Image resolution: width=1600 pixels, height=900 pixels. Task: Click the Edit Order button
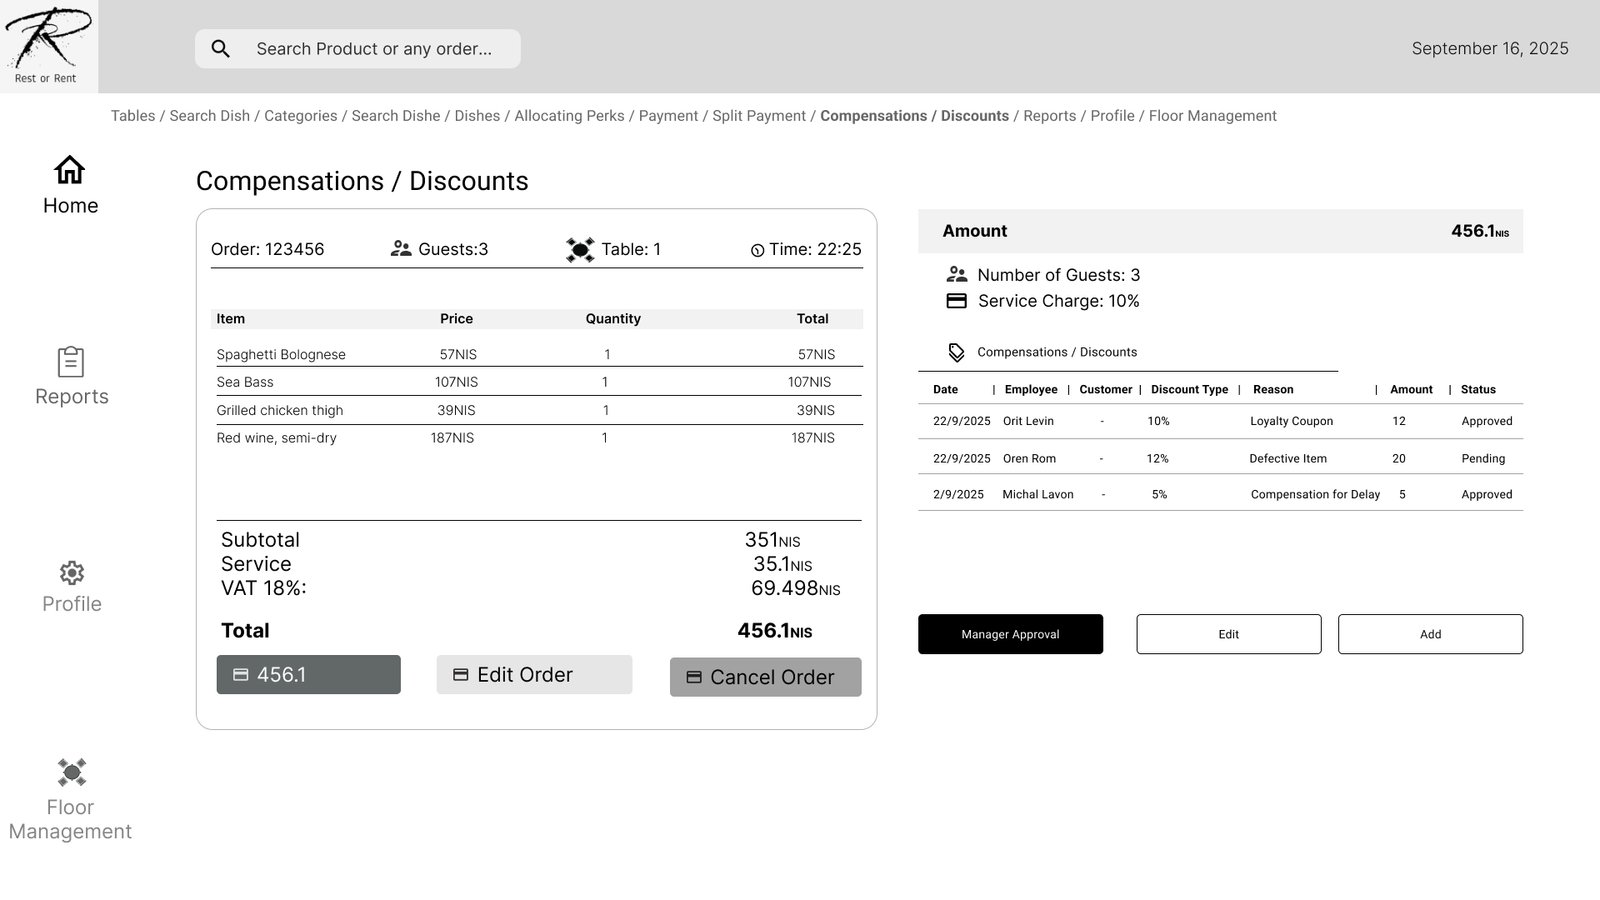(x=534, y=675)
